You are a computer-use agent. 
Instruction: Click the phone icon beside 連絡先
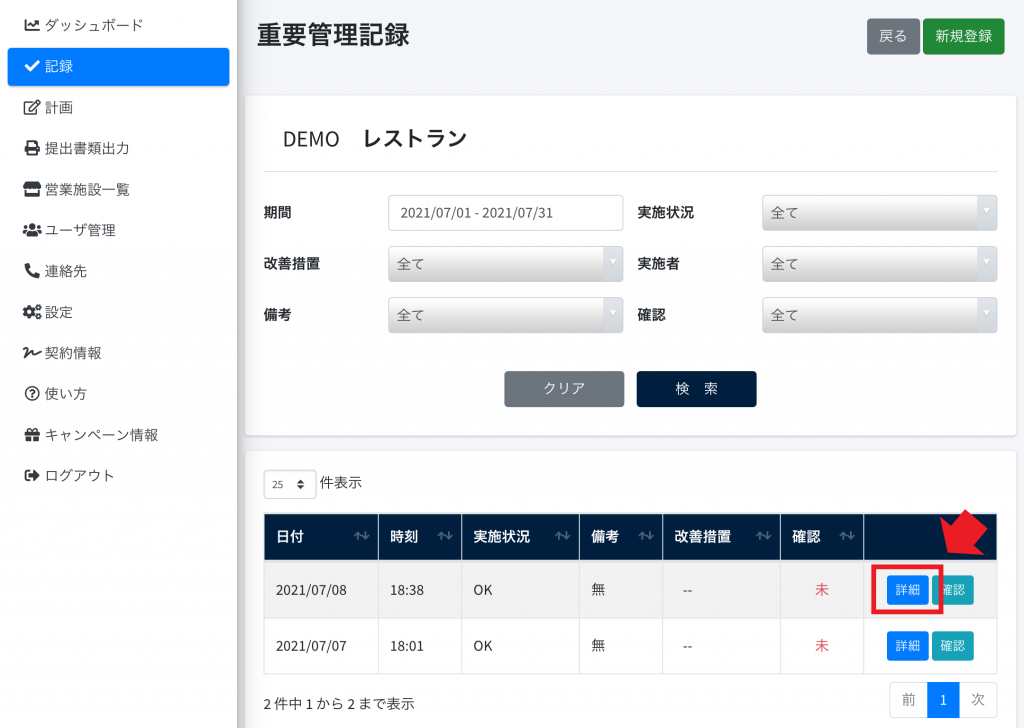(32, 271)
